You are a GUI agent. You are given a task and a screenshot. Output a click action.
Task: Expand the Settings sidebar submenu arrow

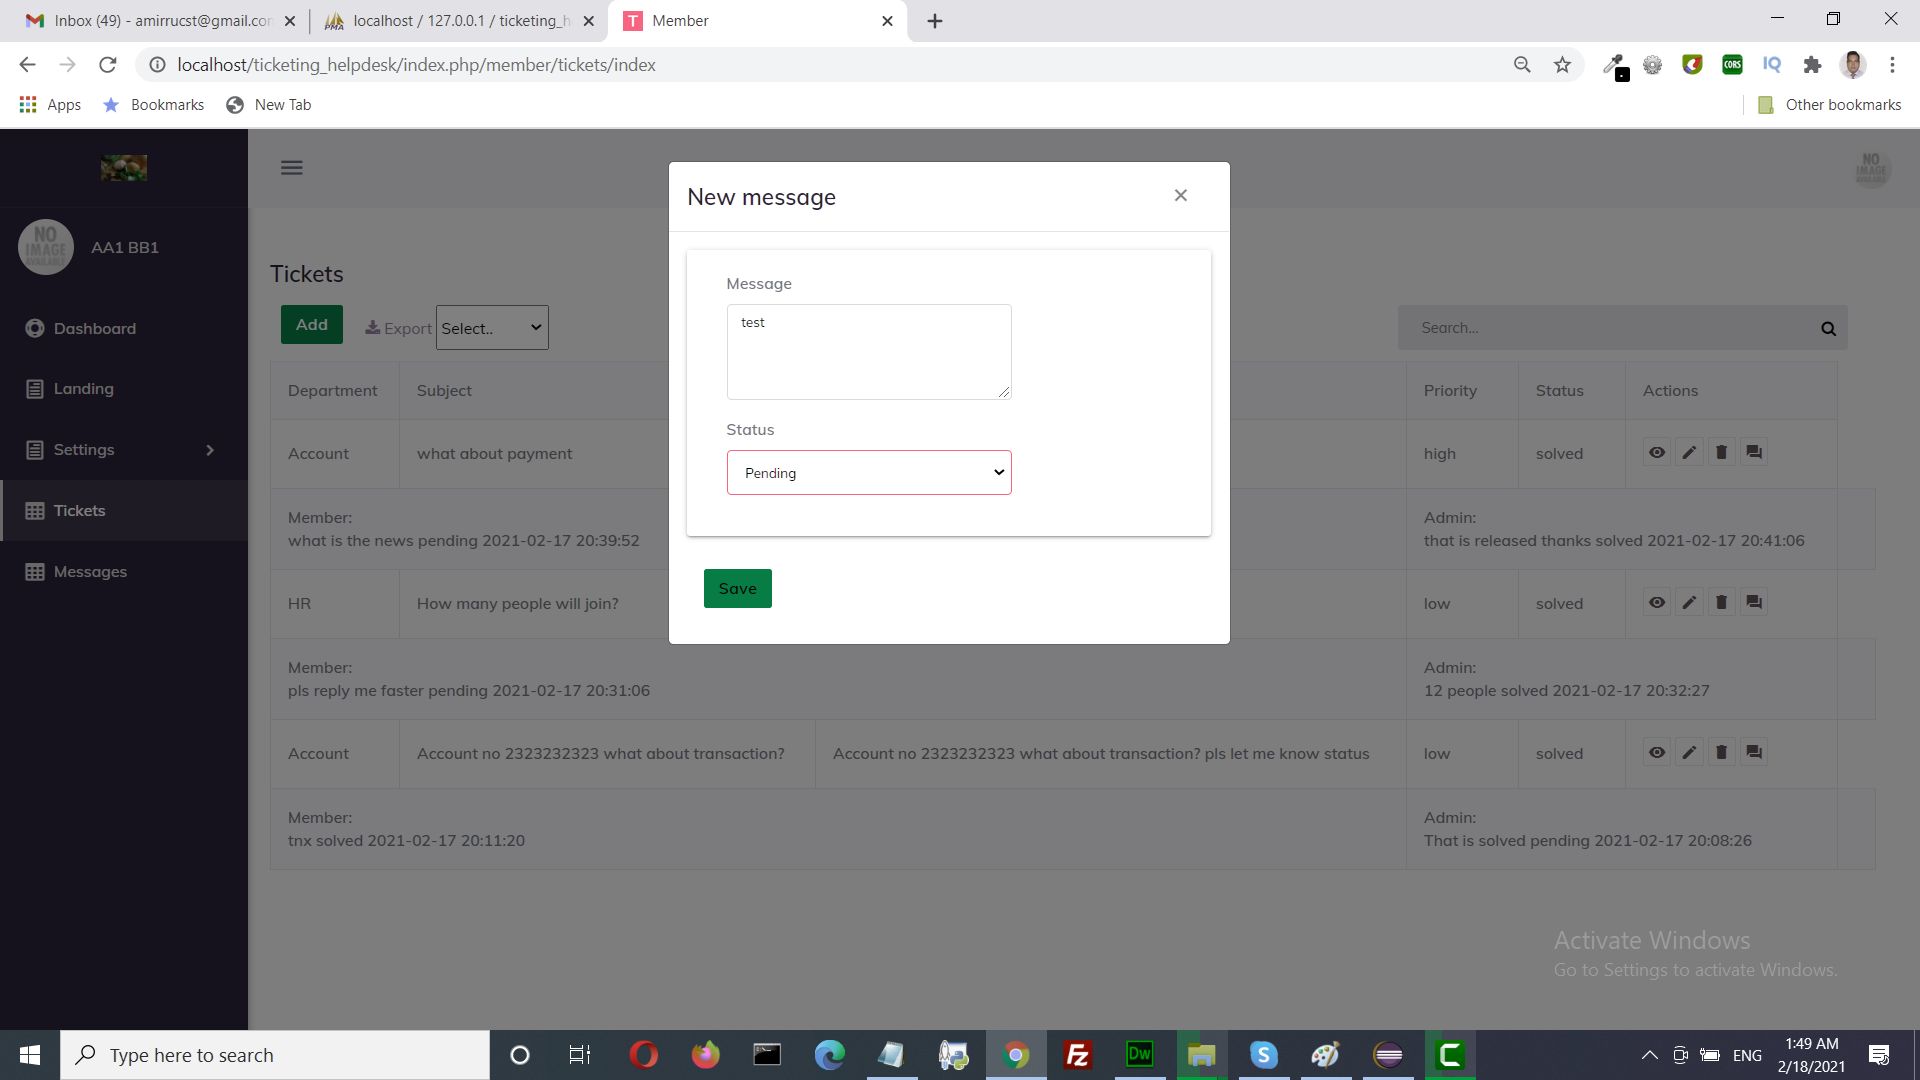click(x=210, y=450)
